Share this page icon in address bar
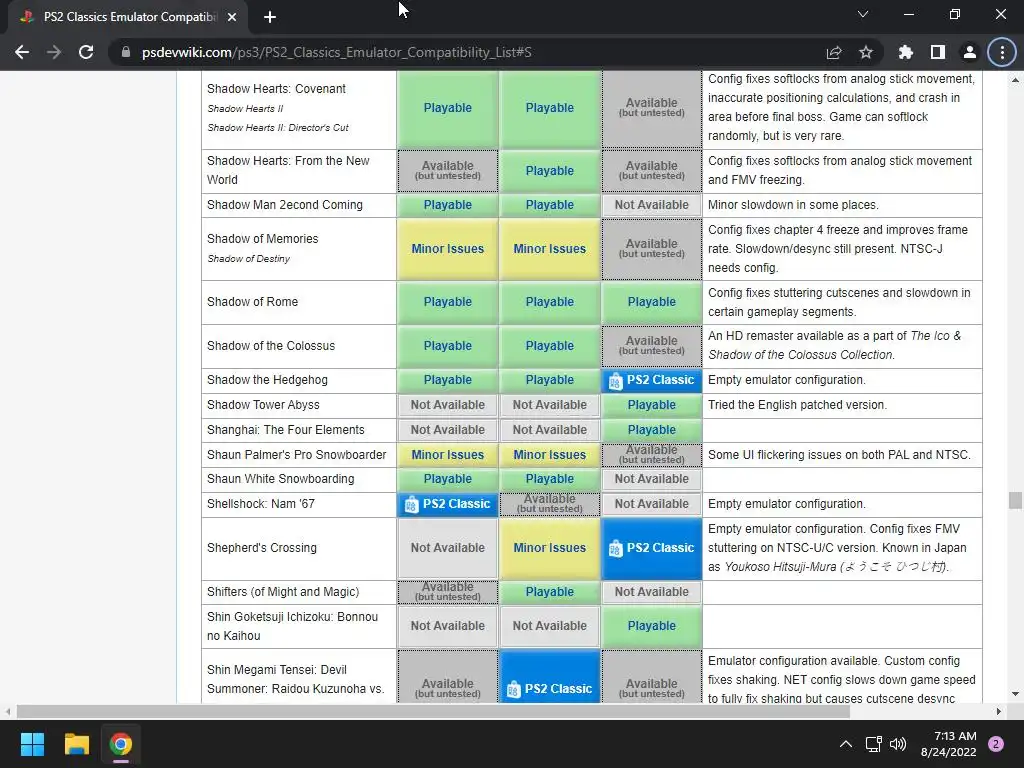This screenshot has width=1024, height=768. [833, 52]
